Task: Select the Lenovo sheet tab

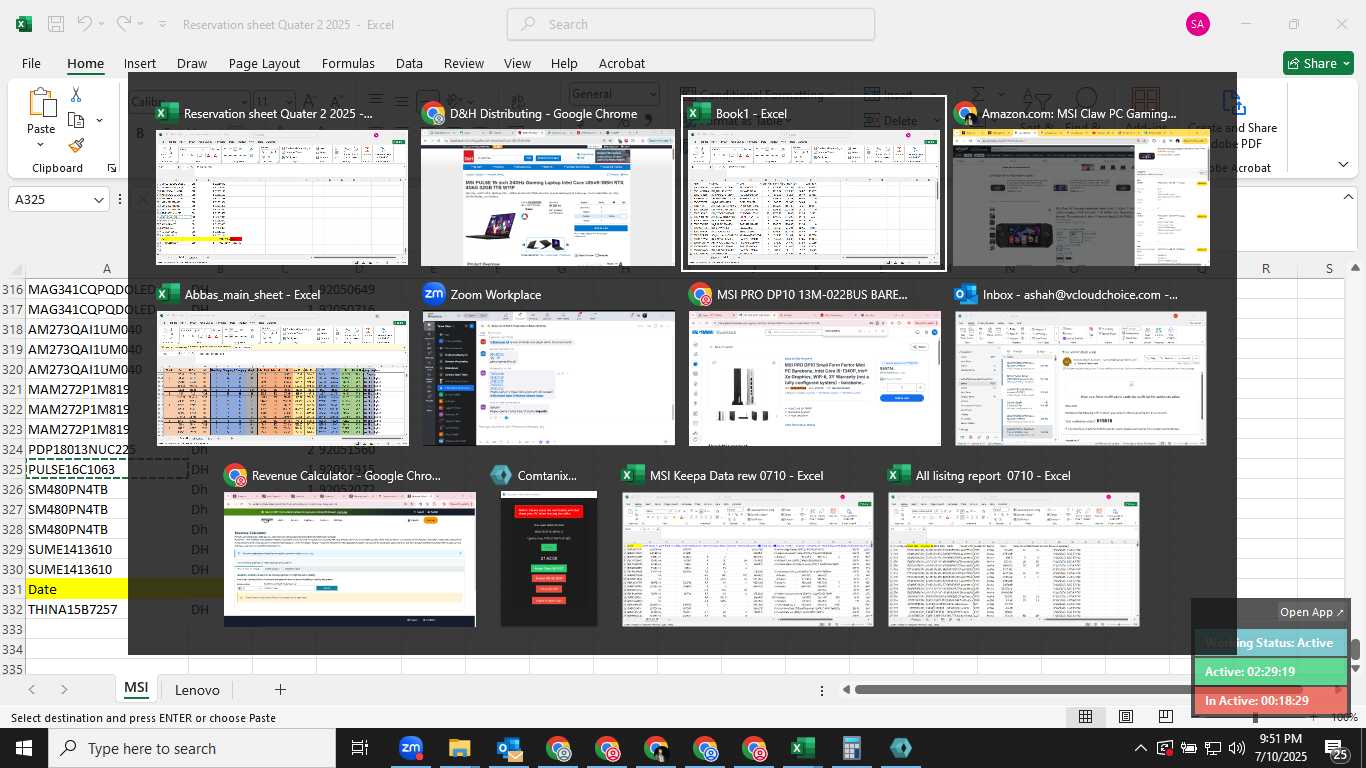Action: click(x=197, y=689)
